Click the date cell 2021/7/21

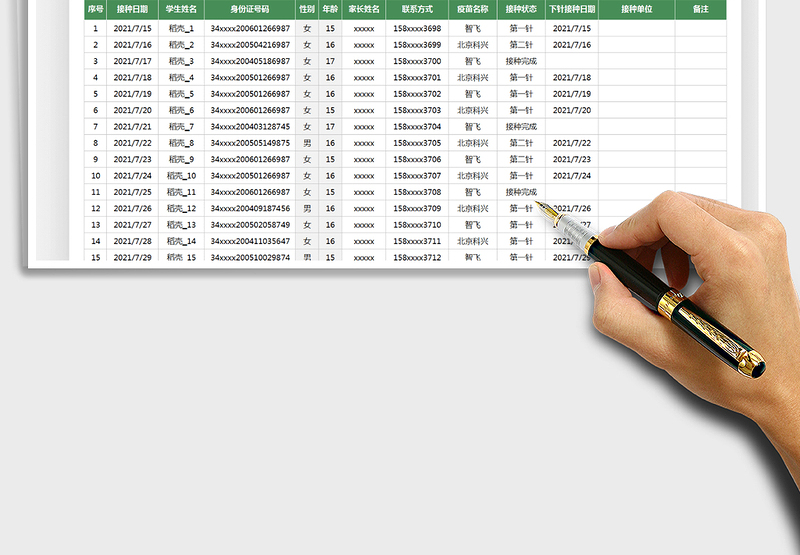(133, 127)
